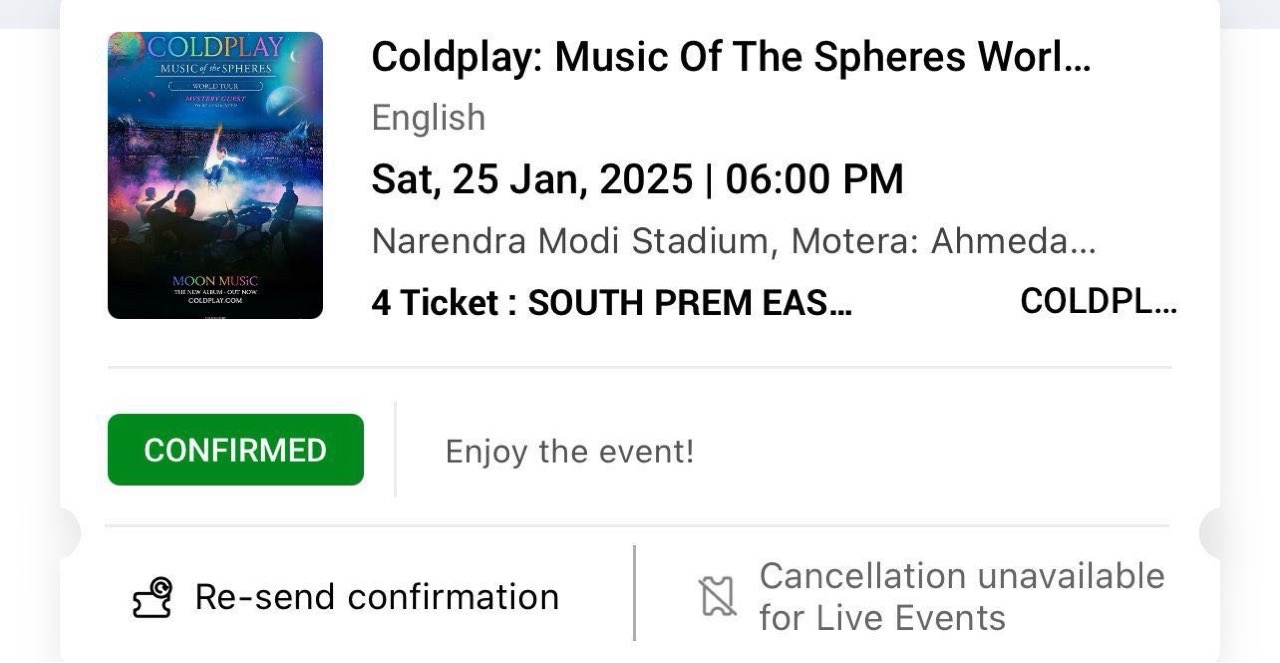The height and width of the screenshot is (663, 1280).
Task: Click the Re-send confirmation ticket icon
Action: pos(153,598)
